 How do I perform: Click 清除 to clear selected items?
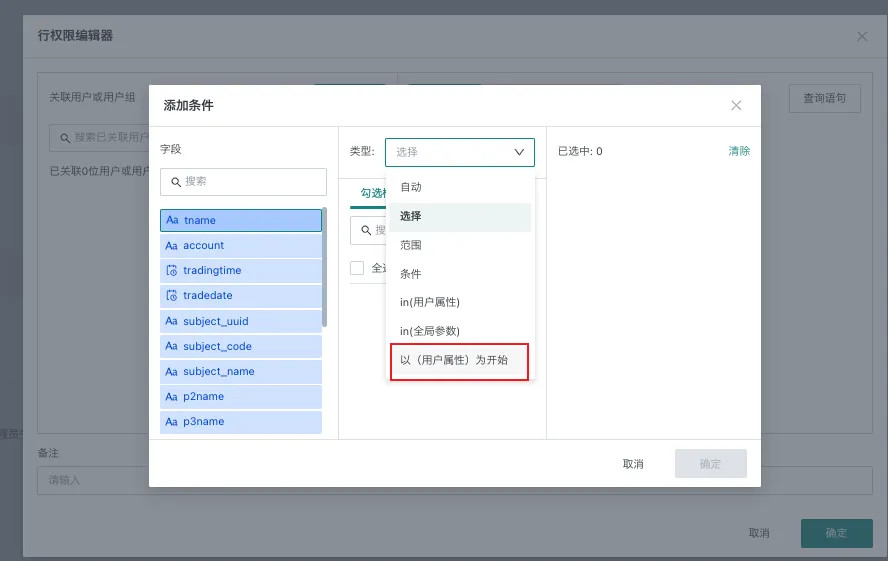point(739,151)
